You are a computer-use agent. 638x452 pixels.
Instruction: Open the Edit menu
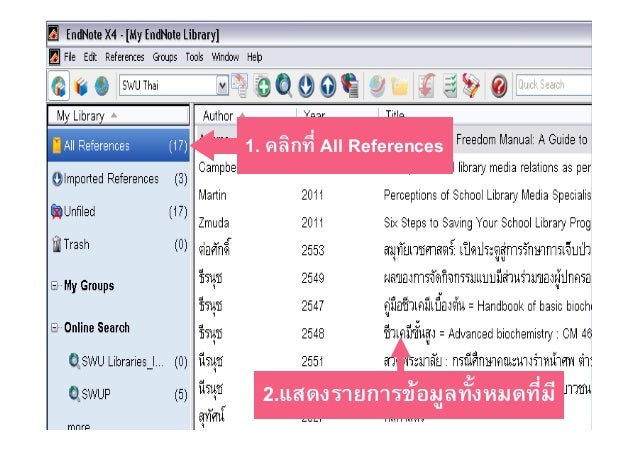[90, 57]
